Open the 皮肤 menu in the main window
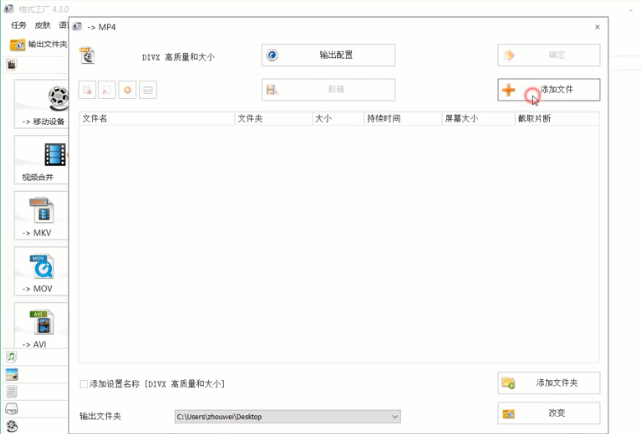The height and width of the screenshot is (434, 642). 43,25
